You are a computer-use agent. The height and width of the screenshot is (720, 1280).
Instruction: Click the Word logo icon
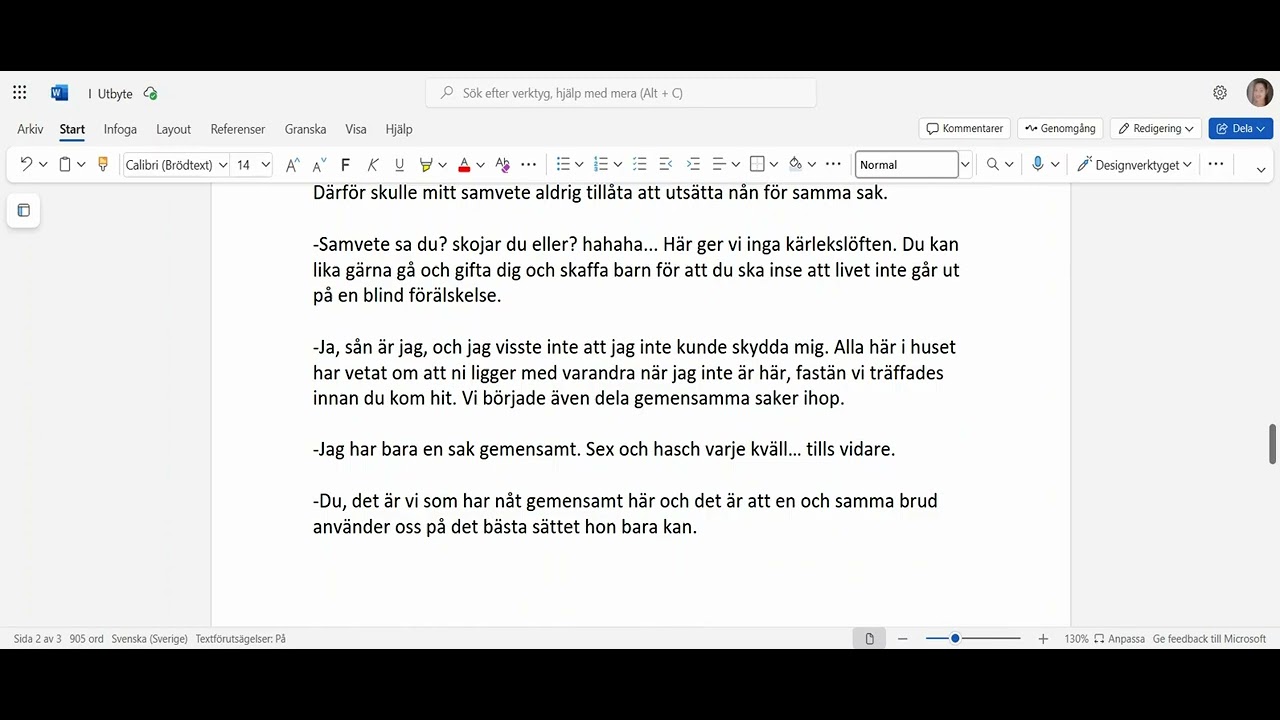tap(59, 93)
